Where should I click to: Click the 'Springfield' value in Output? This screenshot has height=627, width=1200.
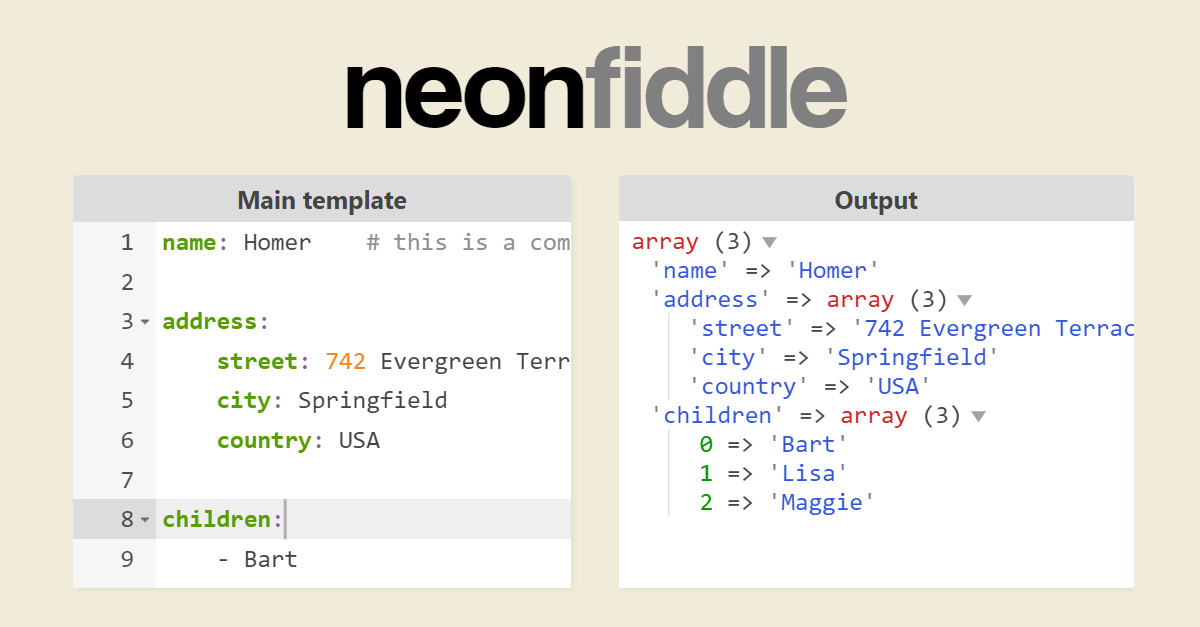[911, 358]
